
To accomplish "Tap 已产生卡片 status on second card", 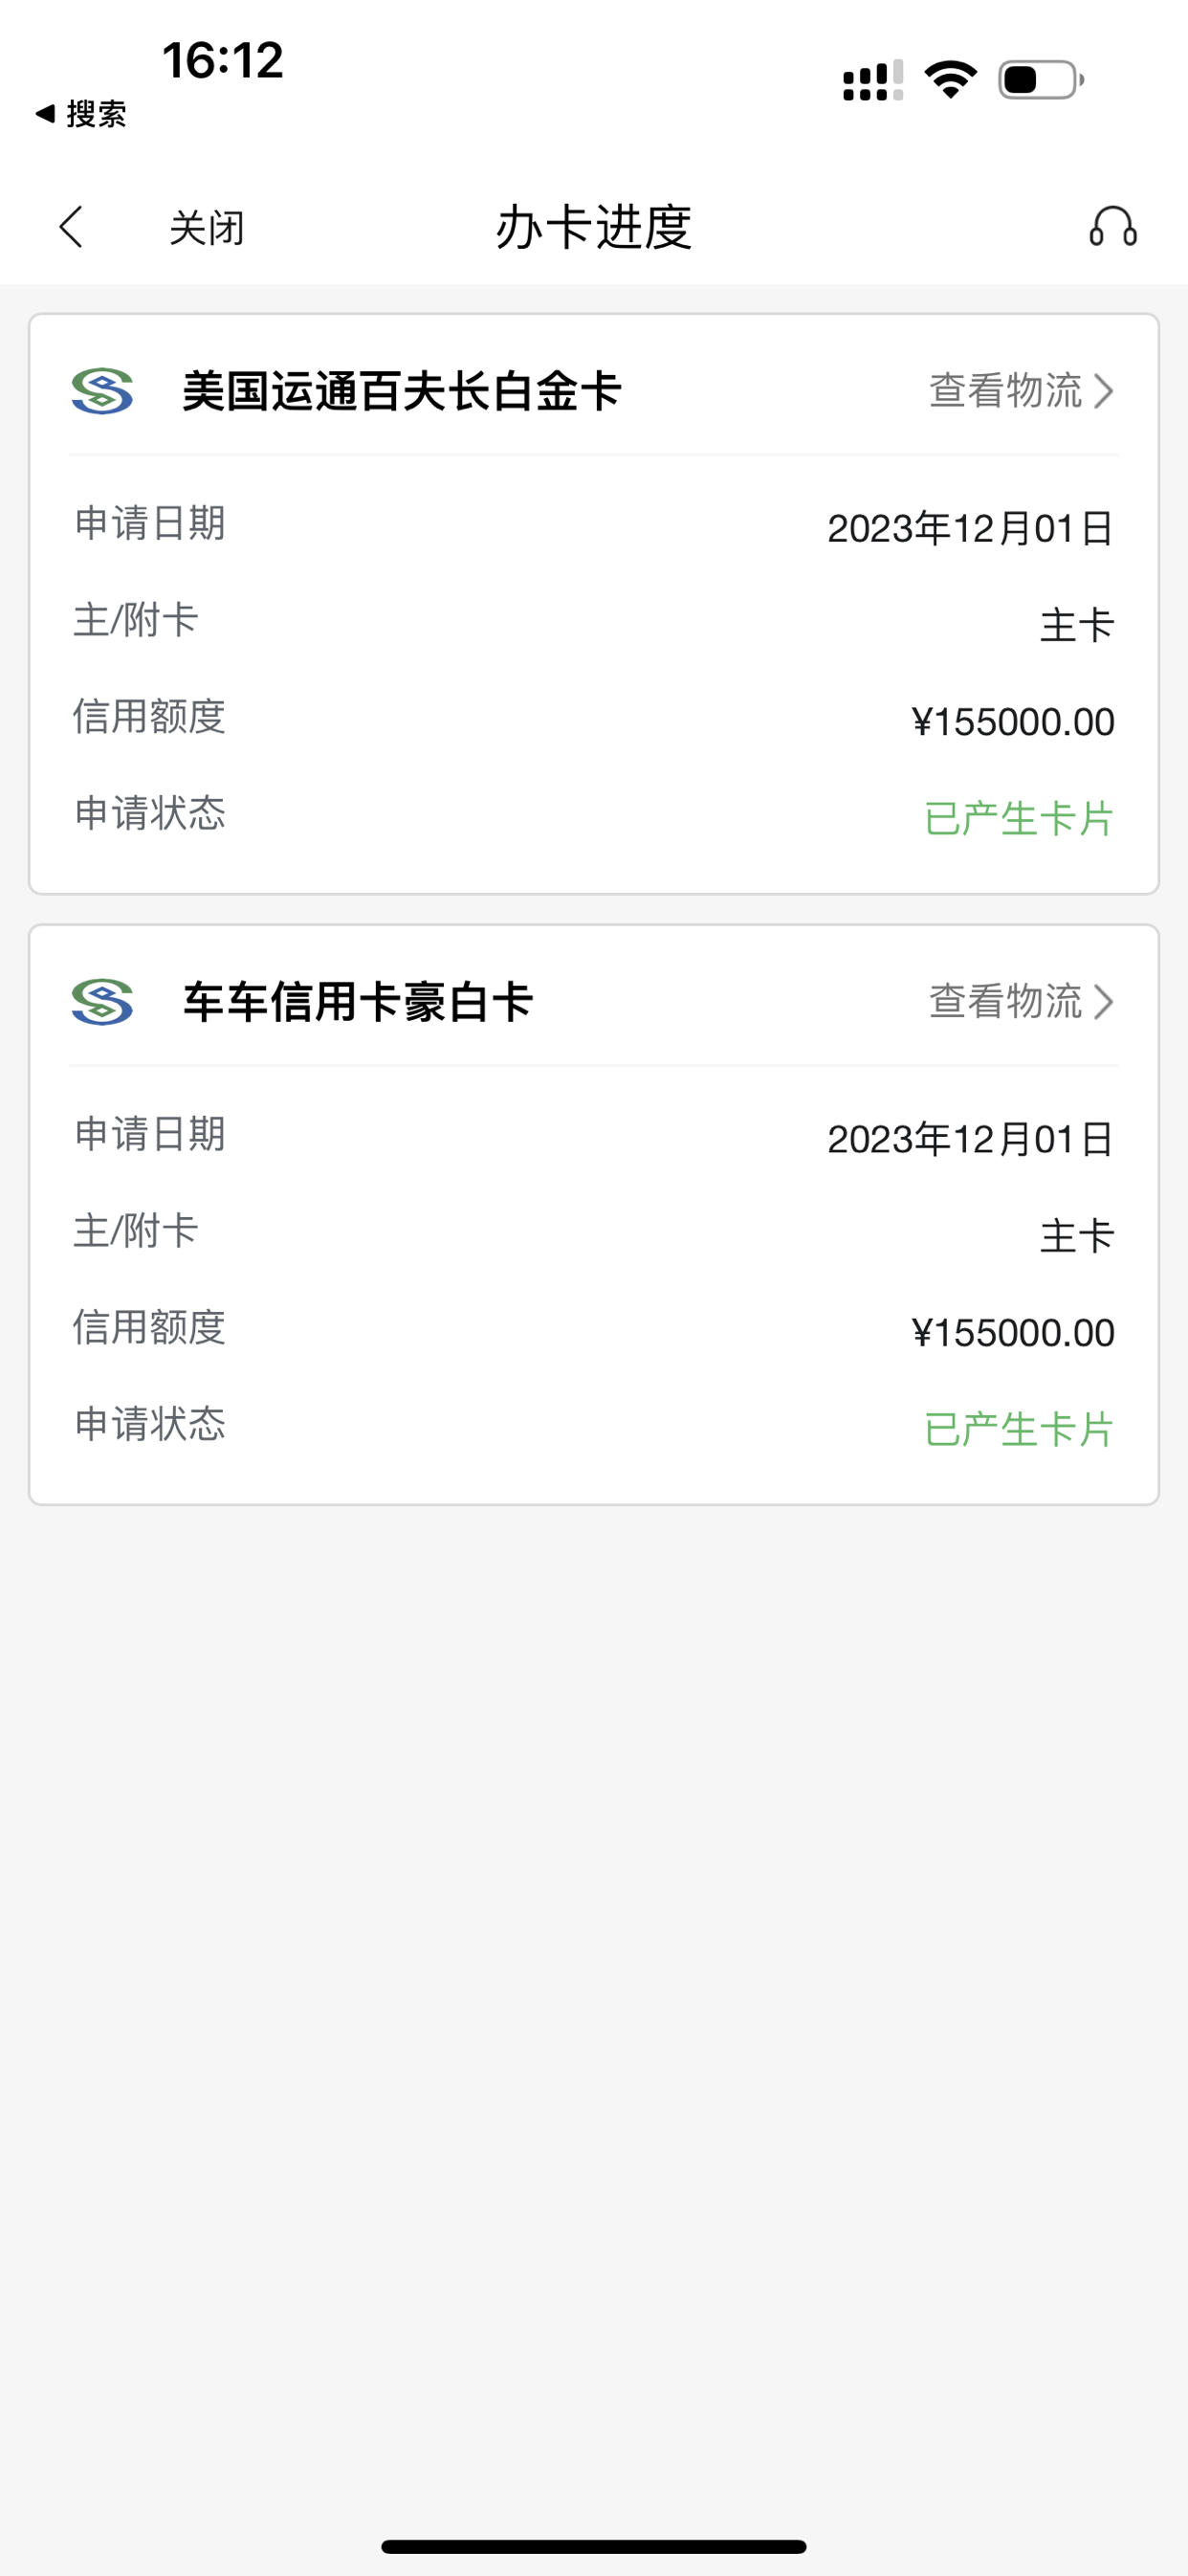I will pyautogui.click(x=1019, y=1429).
